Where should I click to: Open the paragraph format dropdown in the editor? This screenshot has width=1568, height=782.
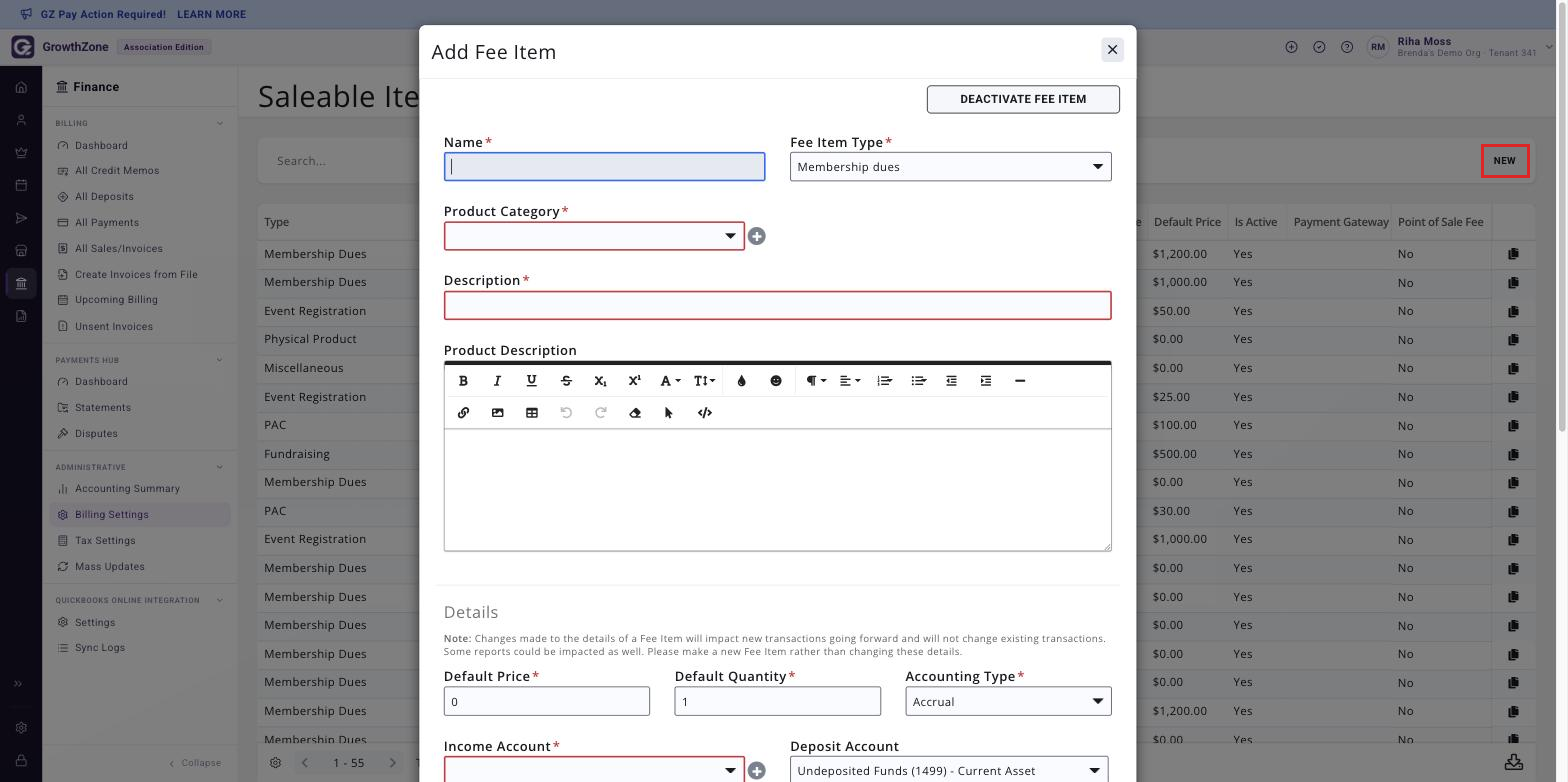[816, 381]
